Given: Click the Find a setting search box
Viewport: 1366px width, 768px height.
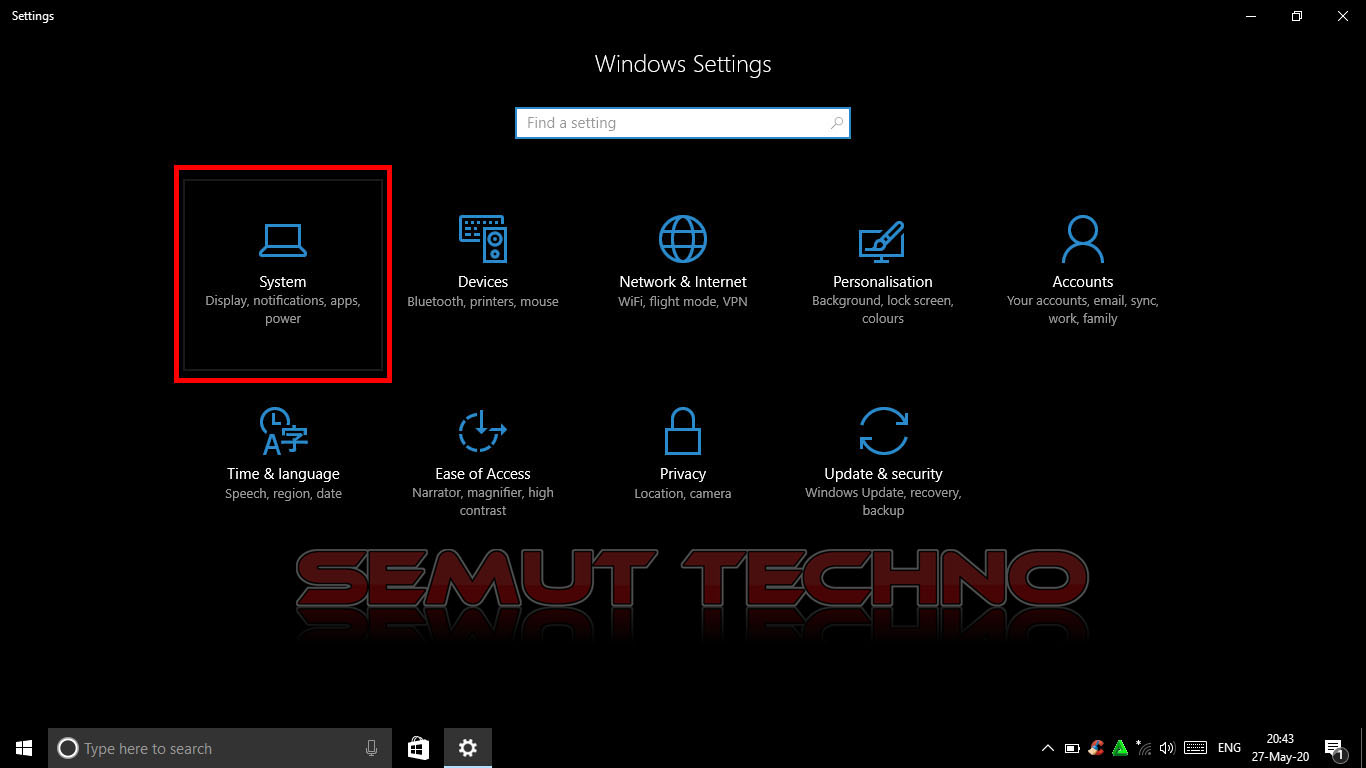Looking at the screenshot, I should pyautogui.click(x=683, y=123).
